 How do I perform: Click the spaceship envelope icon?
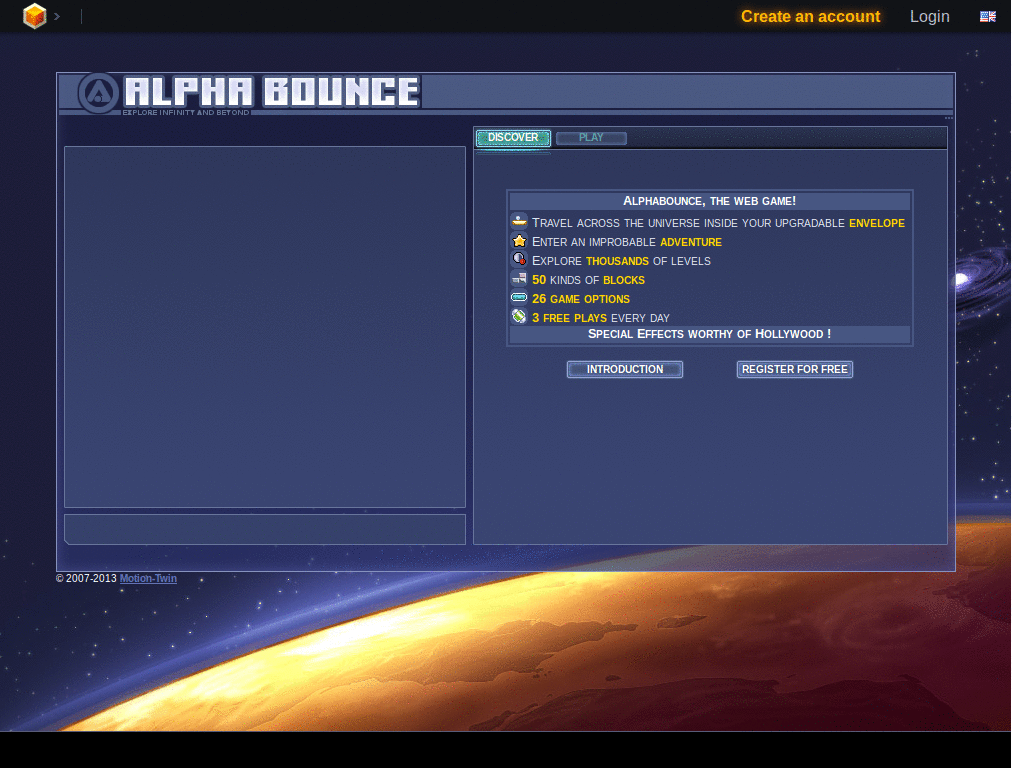[x=519, y=221]
